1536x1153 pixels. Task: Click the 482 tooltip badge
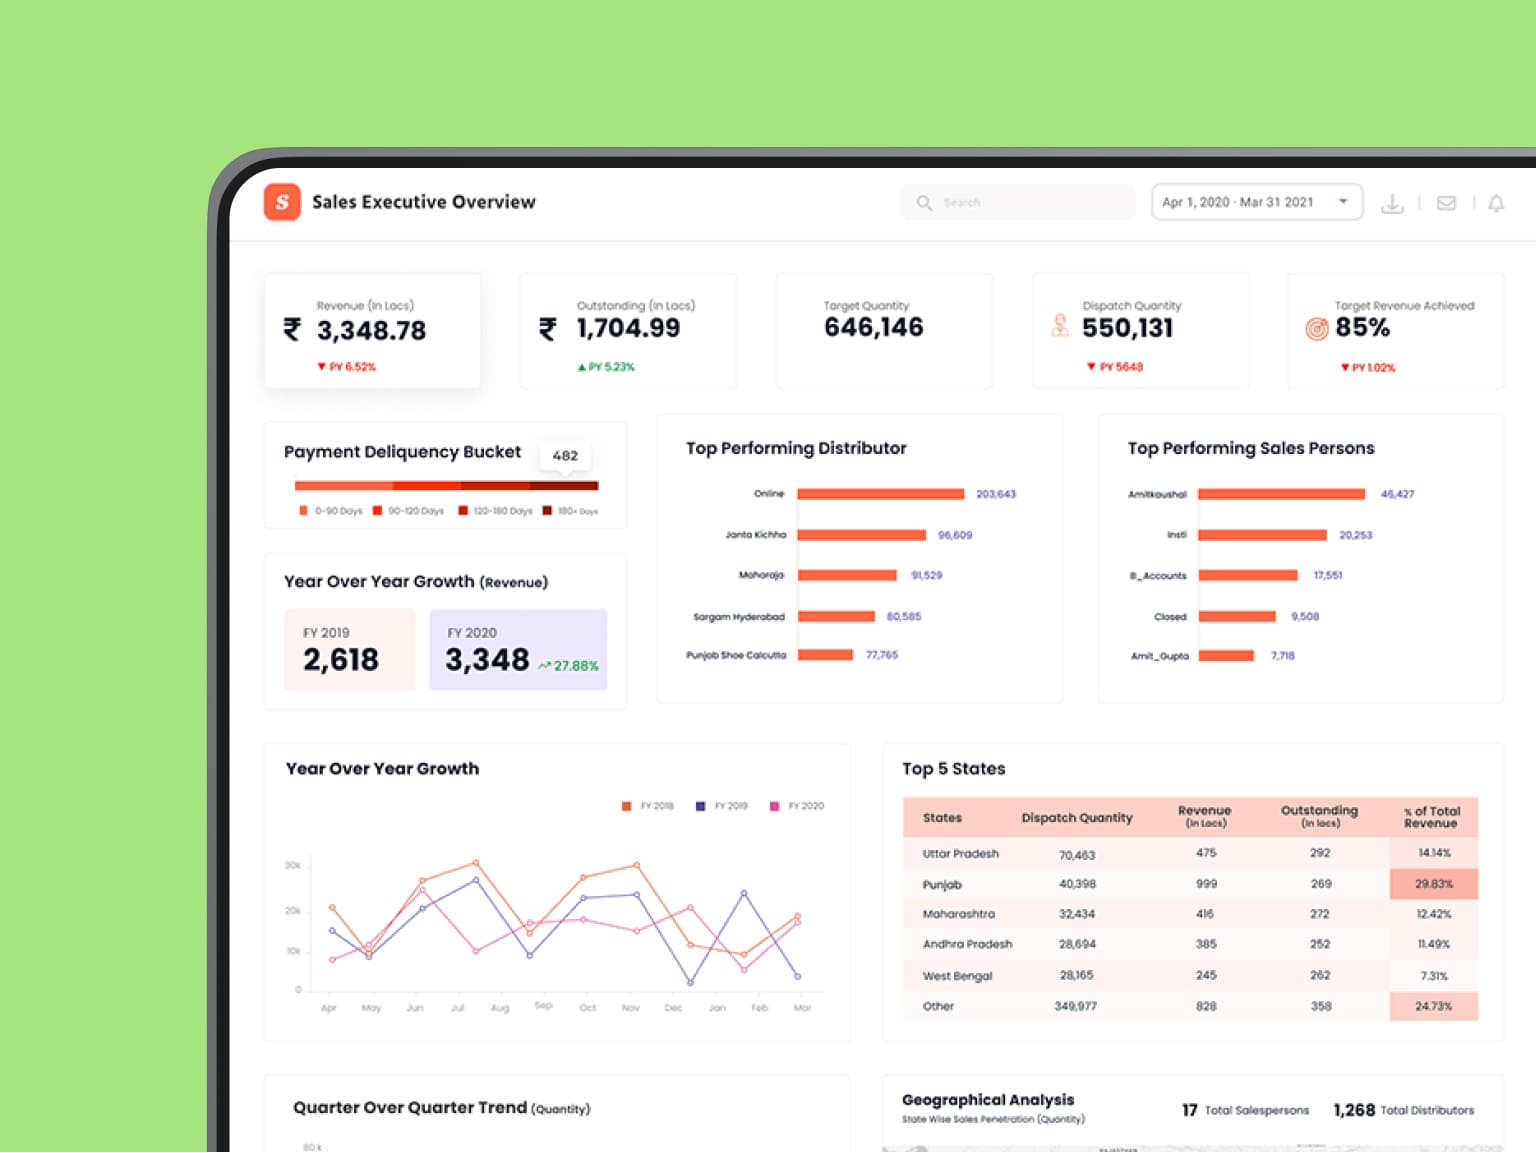[x=565, y=456]
